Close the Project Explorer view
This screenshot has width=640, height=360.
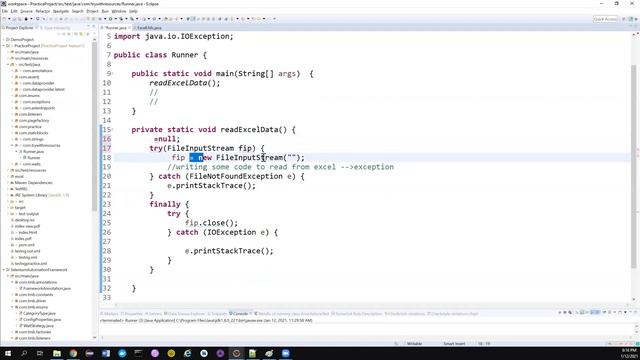click(x=36, y=28)
